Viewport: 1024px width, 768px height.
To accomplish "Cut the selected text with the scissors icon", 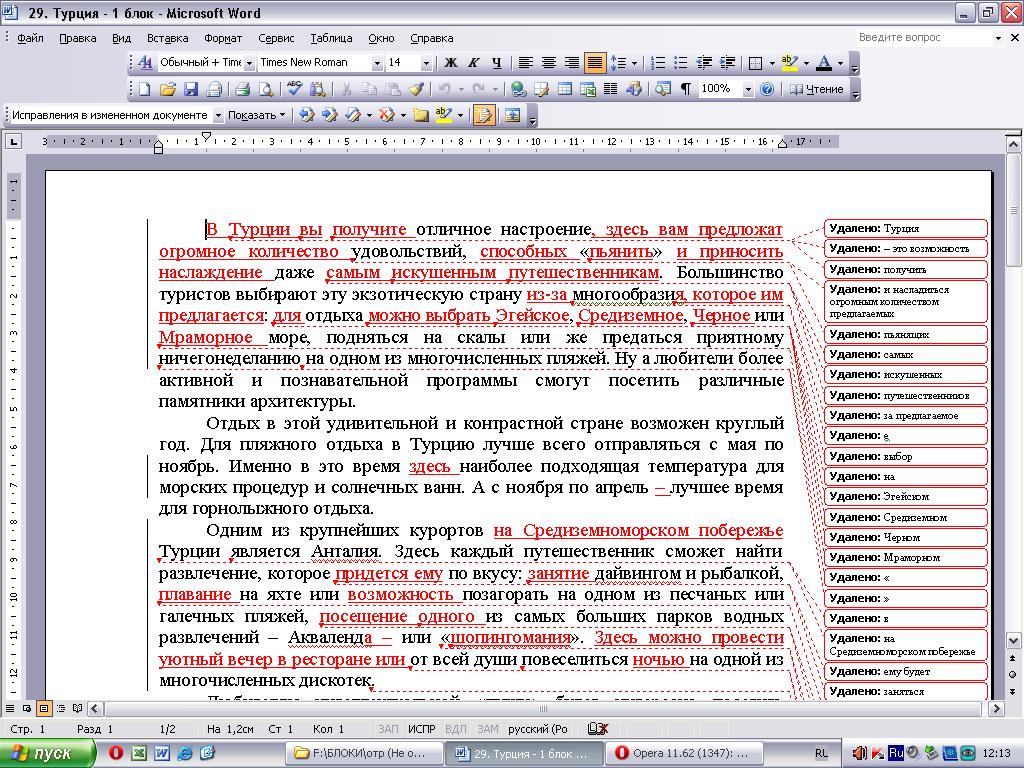I will tap(347, 89).
